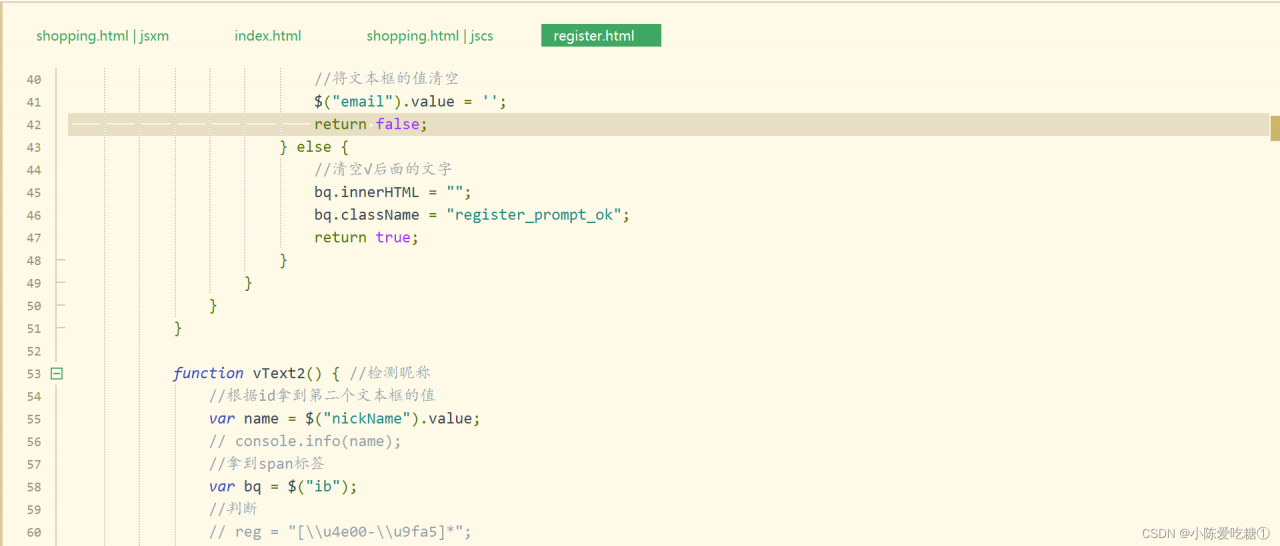The height and width of the screenshot is (546, 1280).
Task: Click line number 58 in gutter
Action: coord(34,487)
